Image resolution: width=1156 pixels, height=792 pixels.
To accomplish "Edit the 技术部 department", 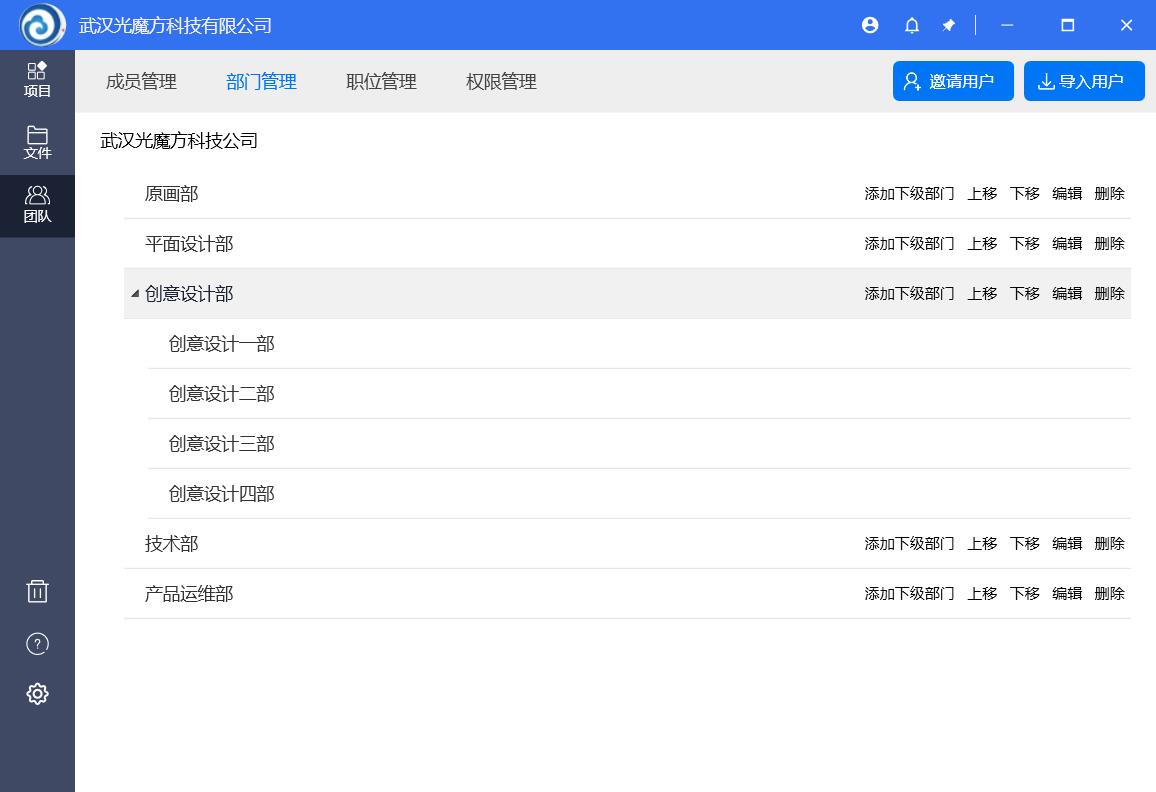I will [1067, 544].
